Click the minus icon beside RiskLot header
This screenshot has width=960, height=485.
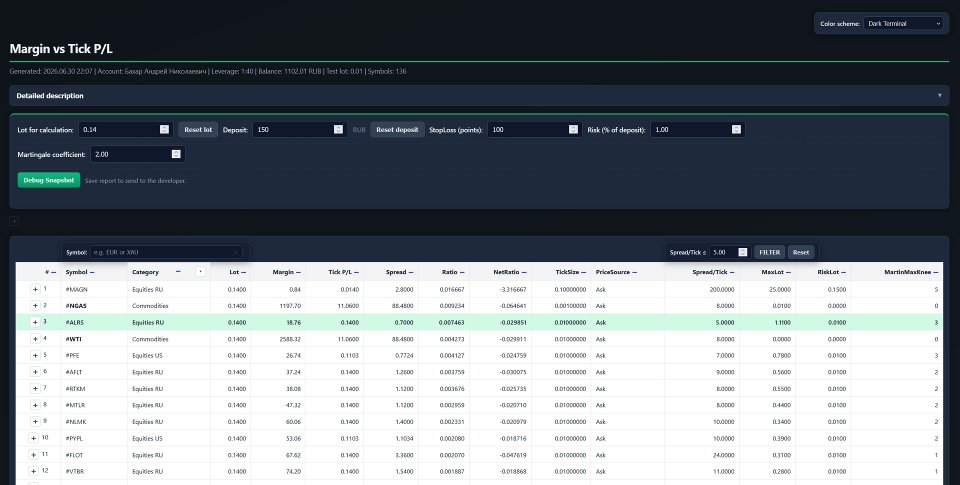(844, 273)
